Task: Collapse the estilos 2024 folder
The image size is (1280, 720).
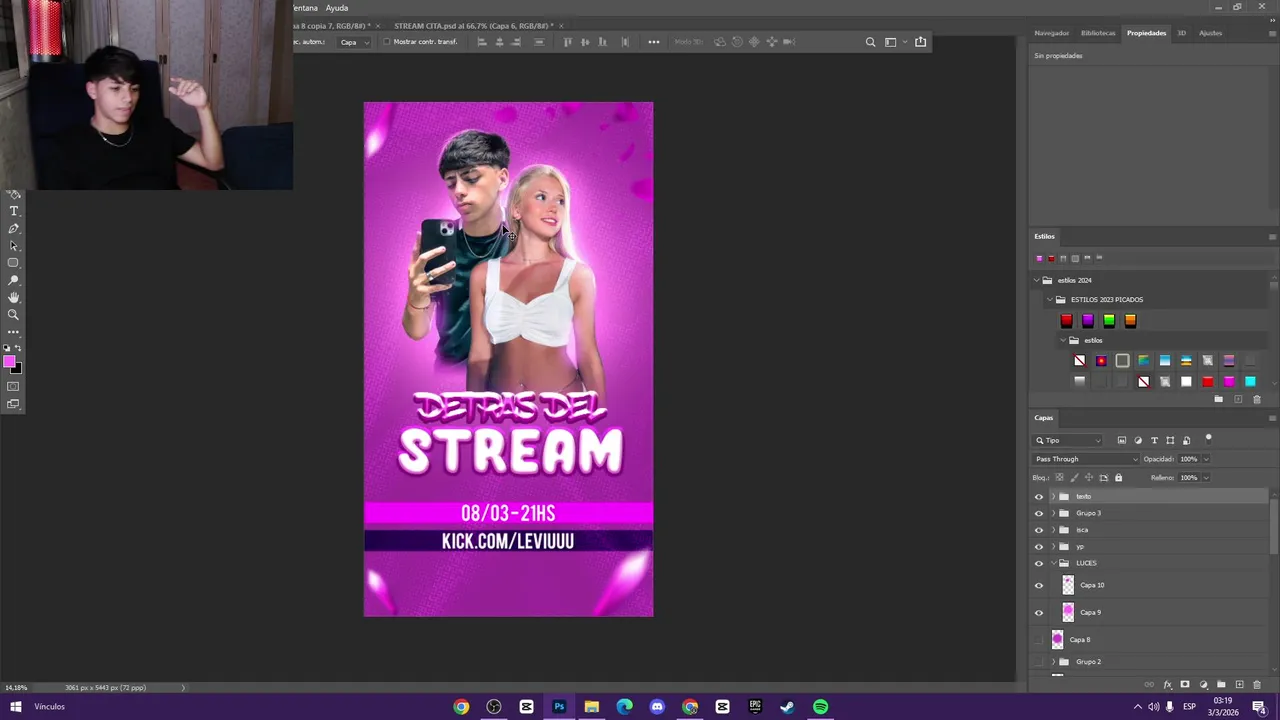Action: (x=1036, y=280)
